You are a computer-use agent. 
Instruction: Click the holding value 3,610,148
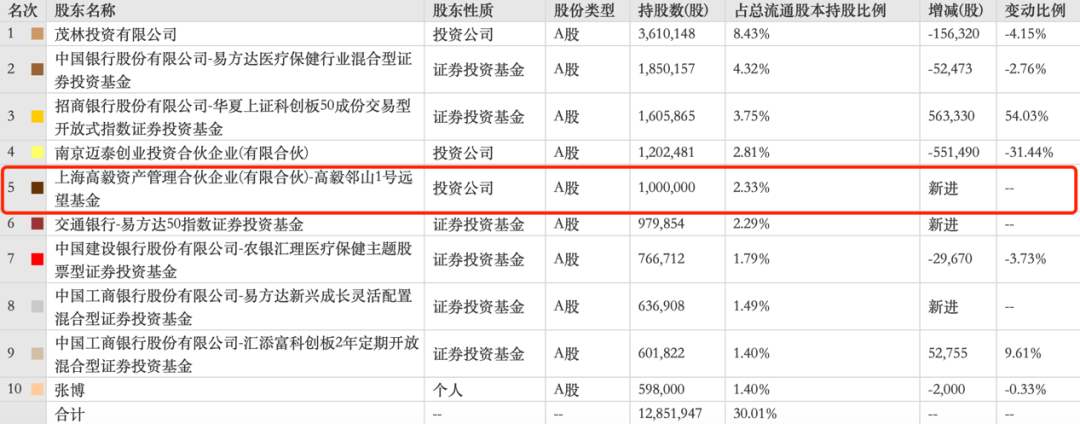tap(667, 33)
